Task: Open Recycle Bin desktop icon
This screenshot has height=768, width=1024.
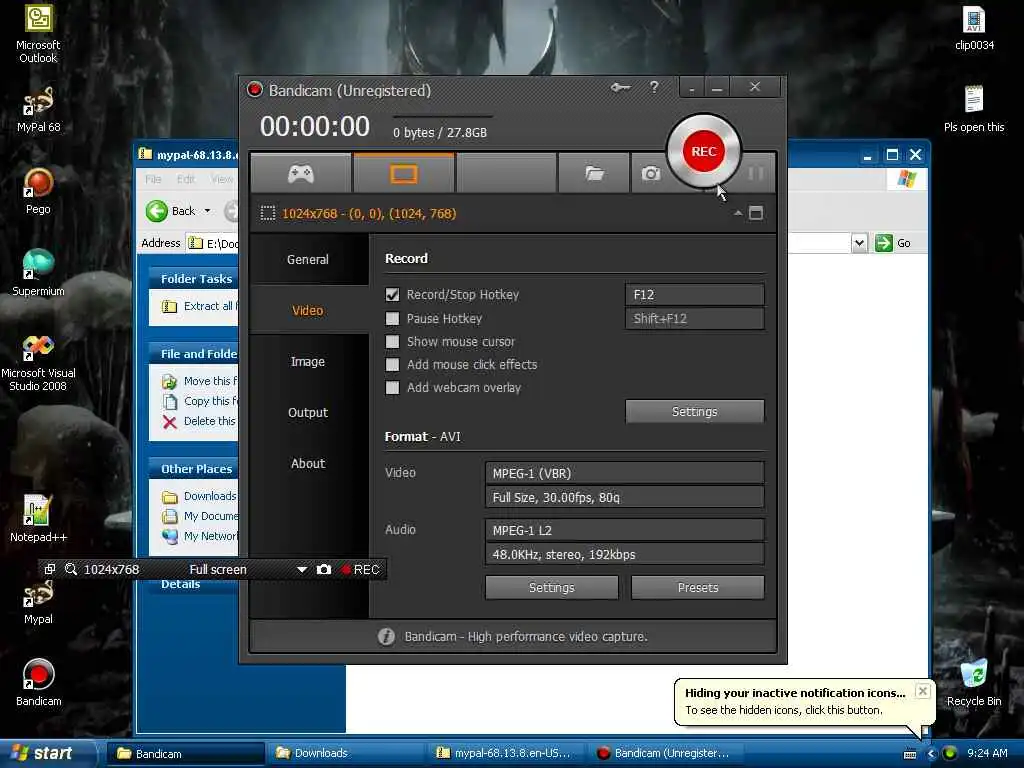Action: [974, 682]
